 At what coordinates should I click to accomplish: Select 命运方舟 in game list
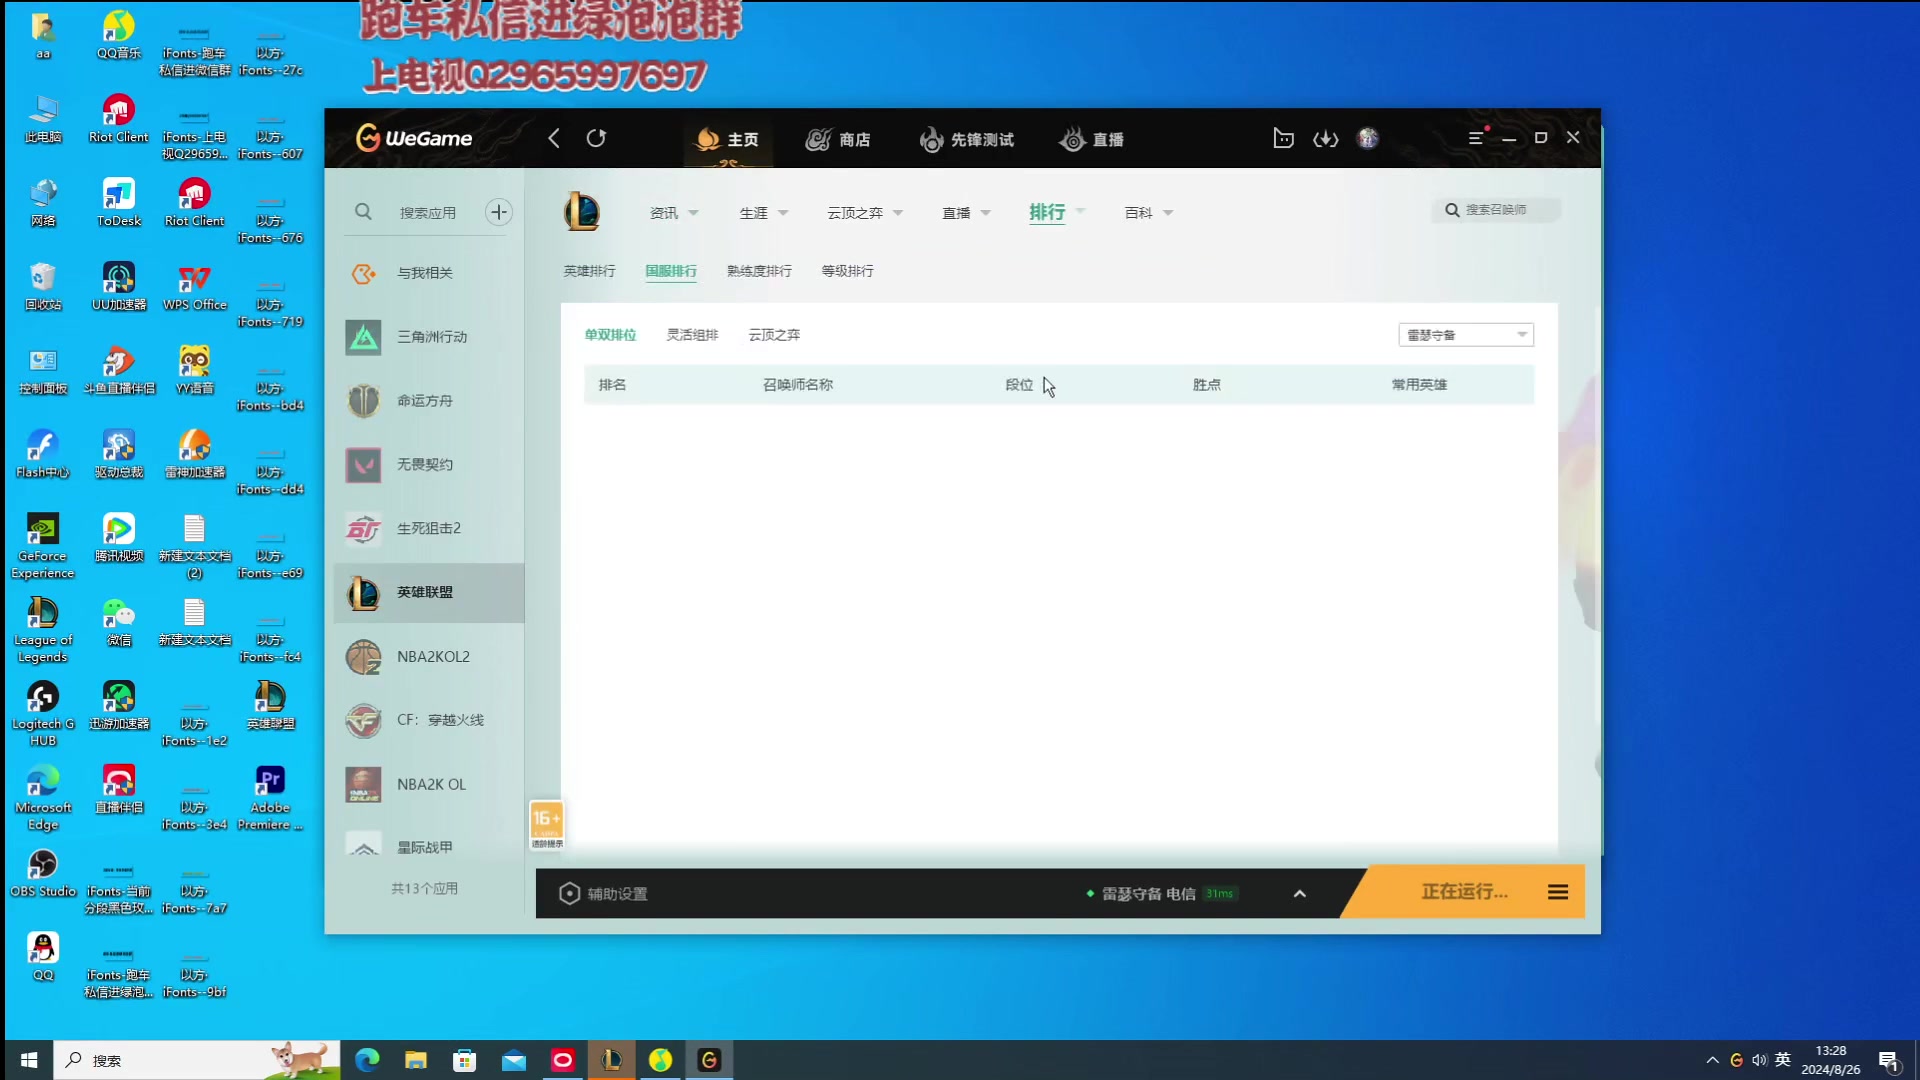click(429, 401)
